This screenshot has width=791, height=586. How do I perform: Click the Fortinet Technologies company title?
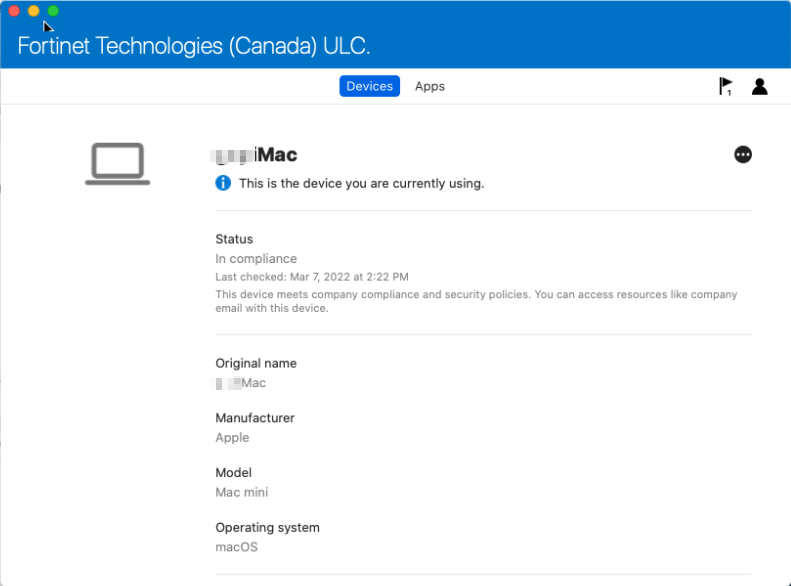tap(194, 46)
